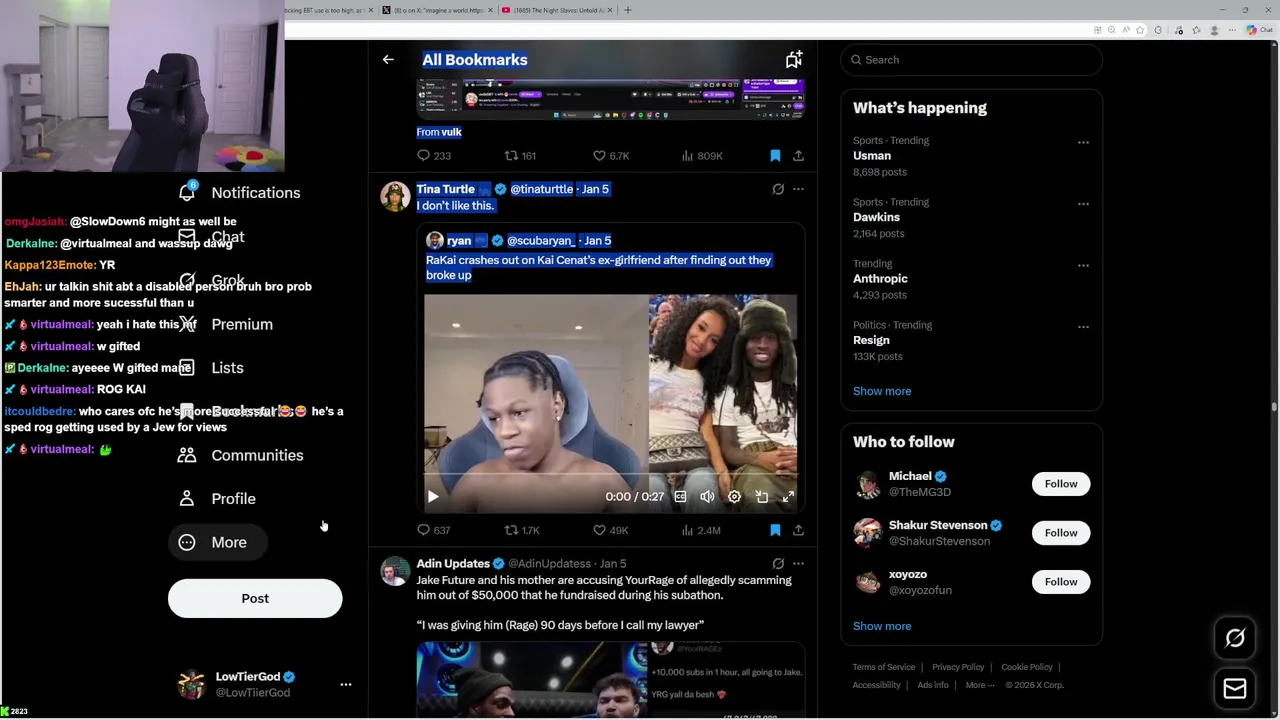Open Tina Turtle's profile avatar
The height and width of the screenshot is (720, 1280).
pos(395,197)
